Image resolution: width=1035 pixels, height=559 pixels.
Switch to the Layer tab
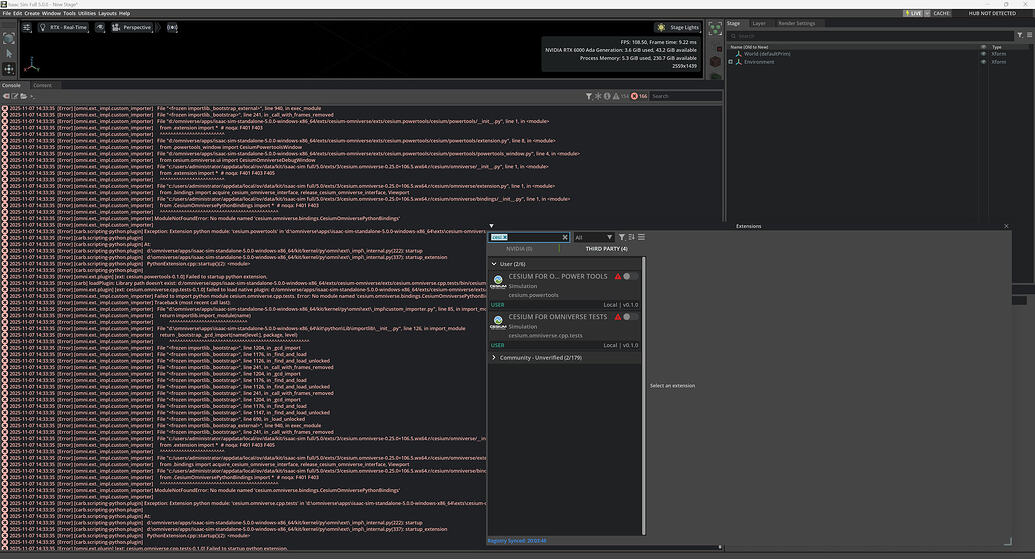(x=759, y=23)
